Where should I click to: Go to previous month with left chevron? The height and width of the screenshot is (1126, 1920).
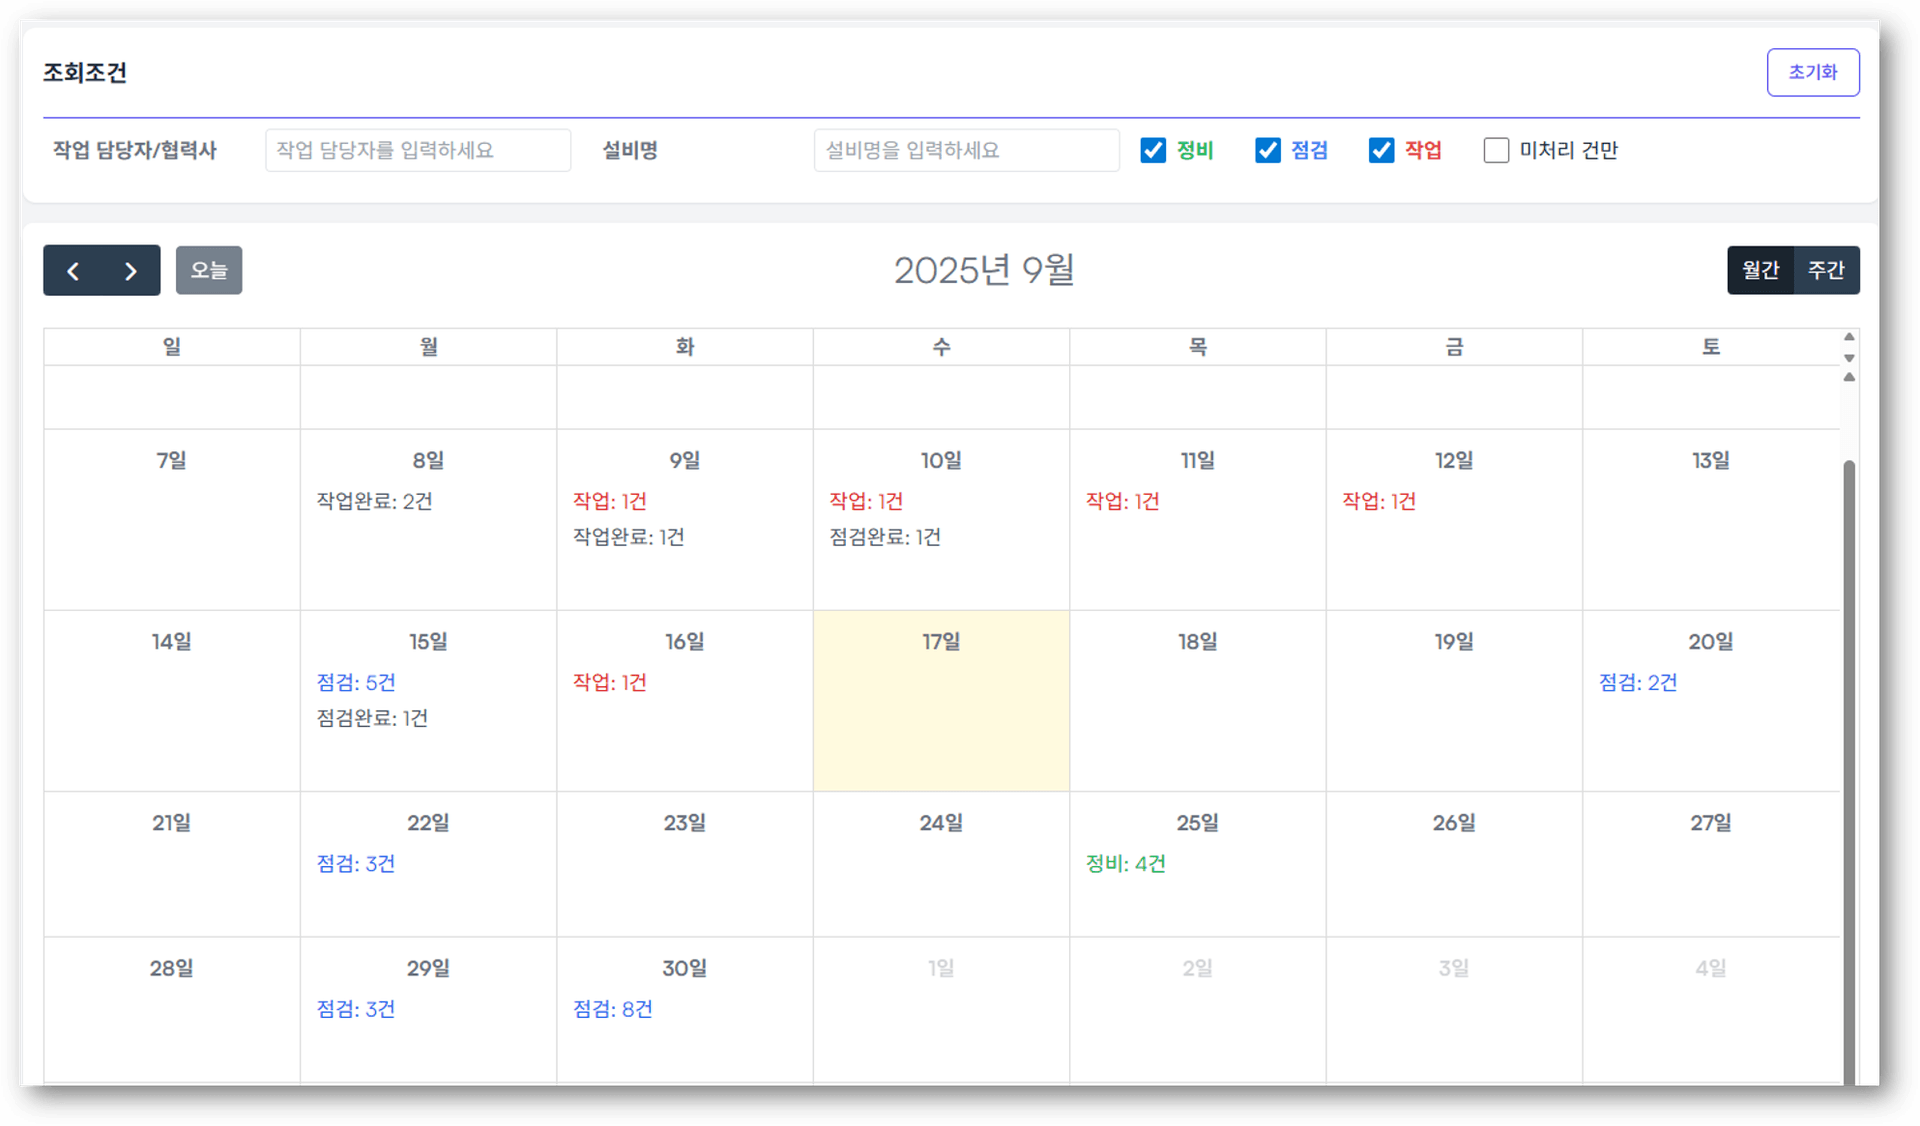[73, 271]
